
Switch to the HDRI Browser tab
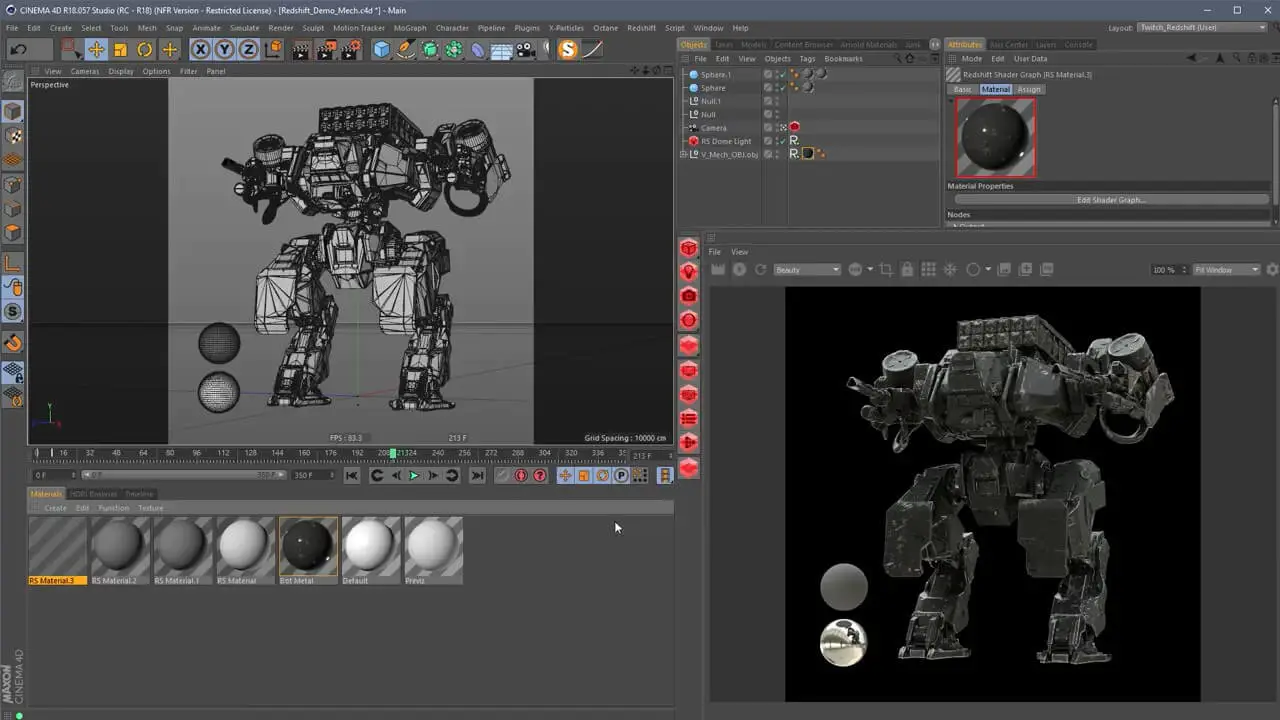pyautogui.click(x=93, y=494)
